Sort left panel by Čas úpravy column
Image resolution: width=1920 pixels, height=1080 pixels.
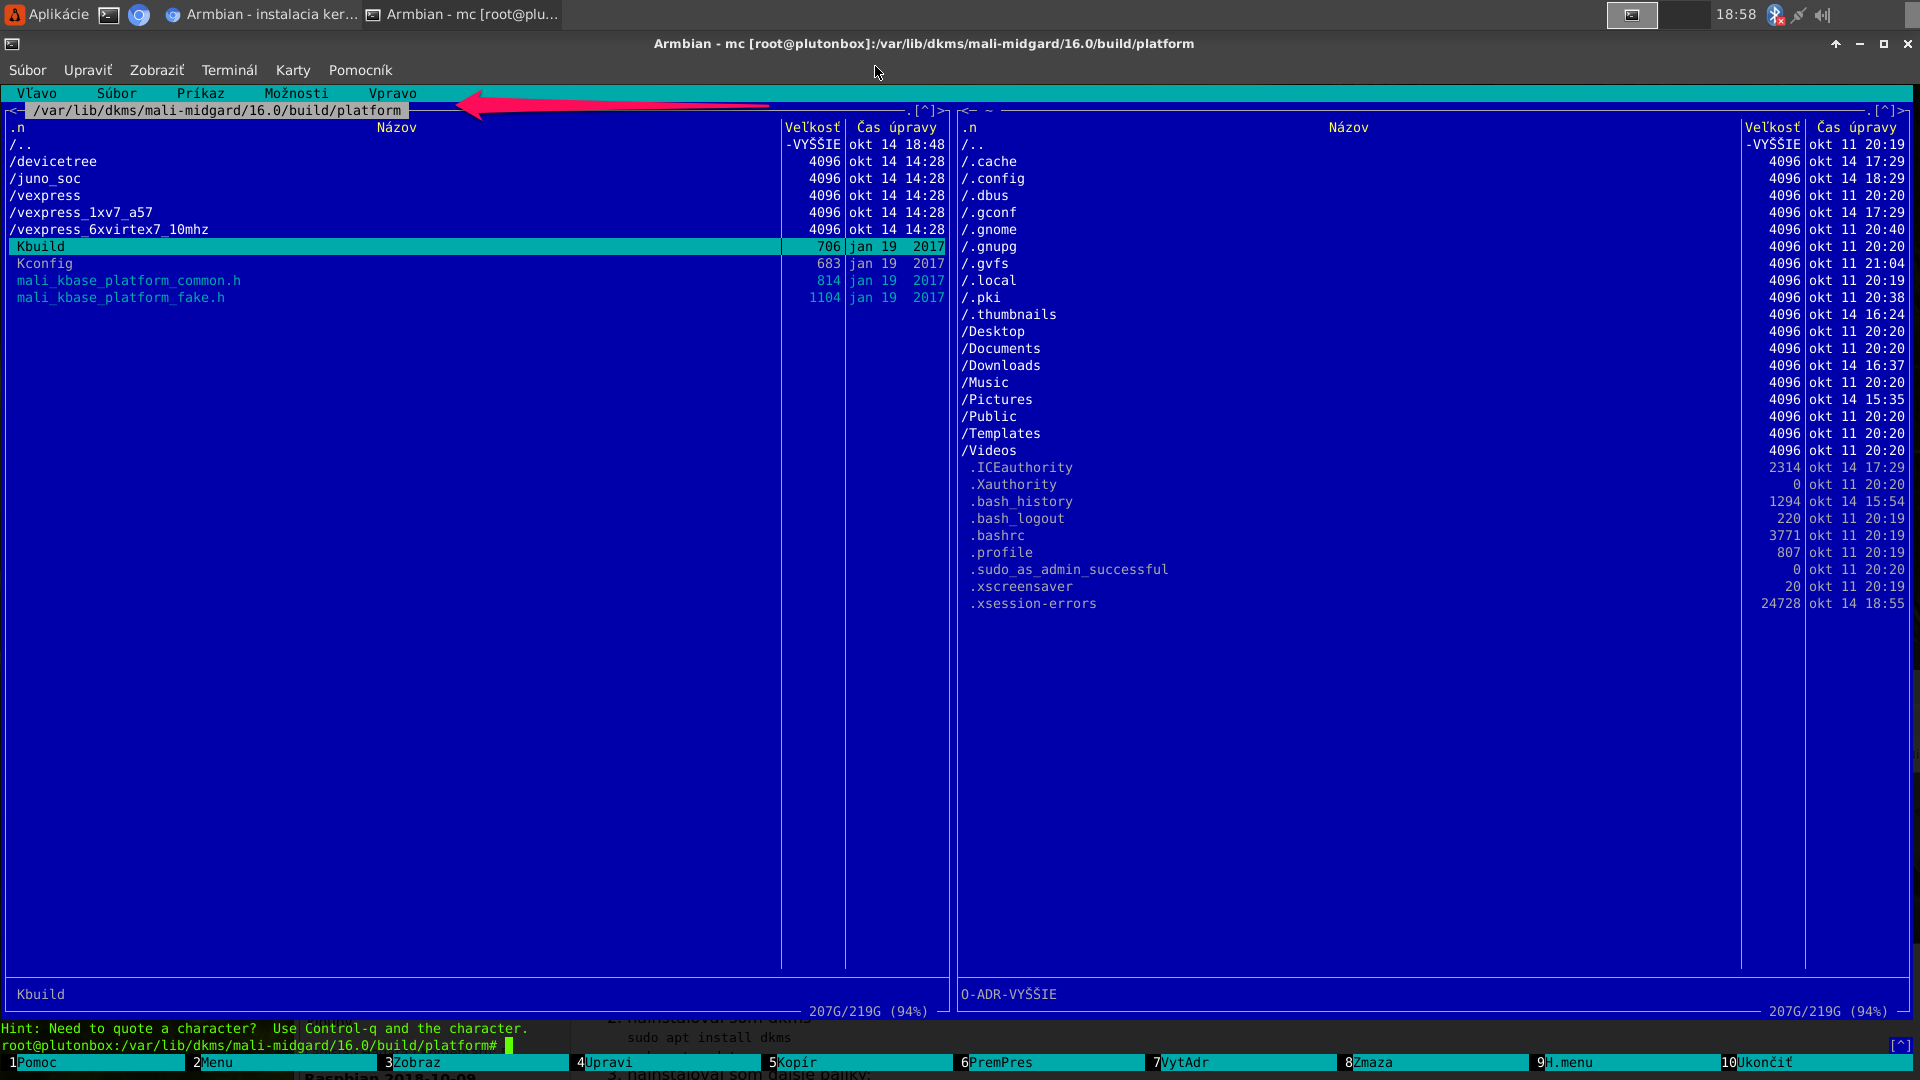pyautogui.click(x=897, y=127)
